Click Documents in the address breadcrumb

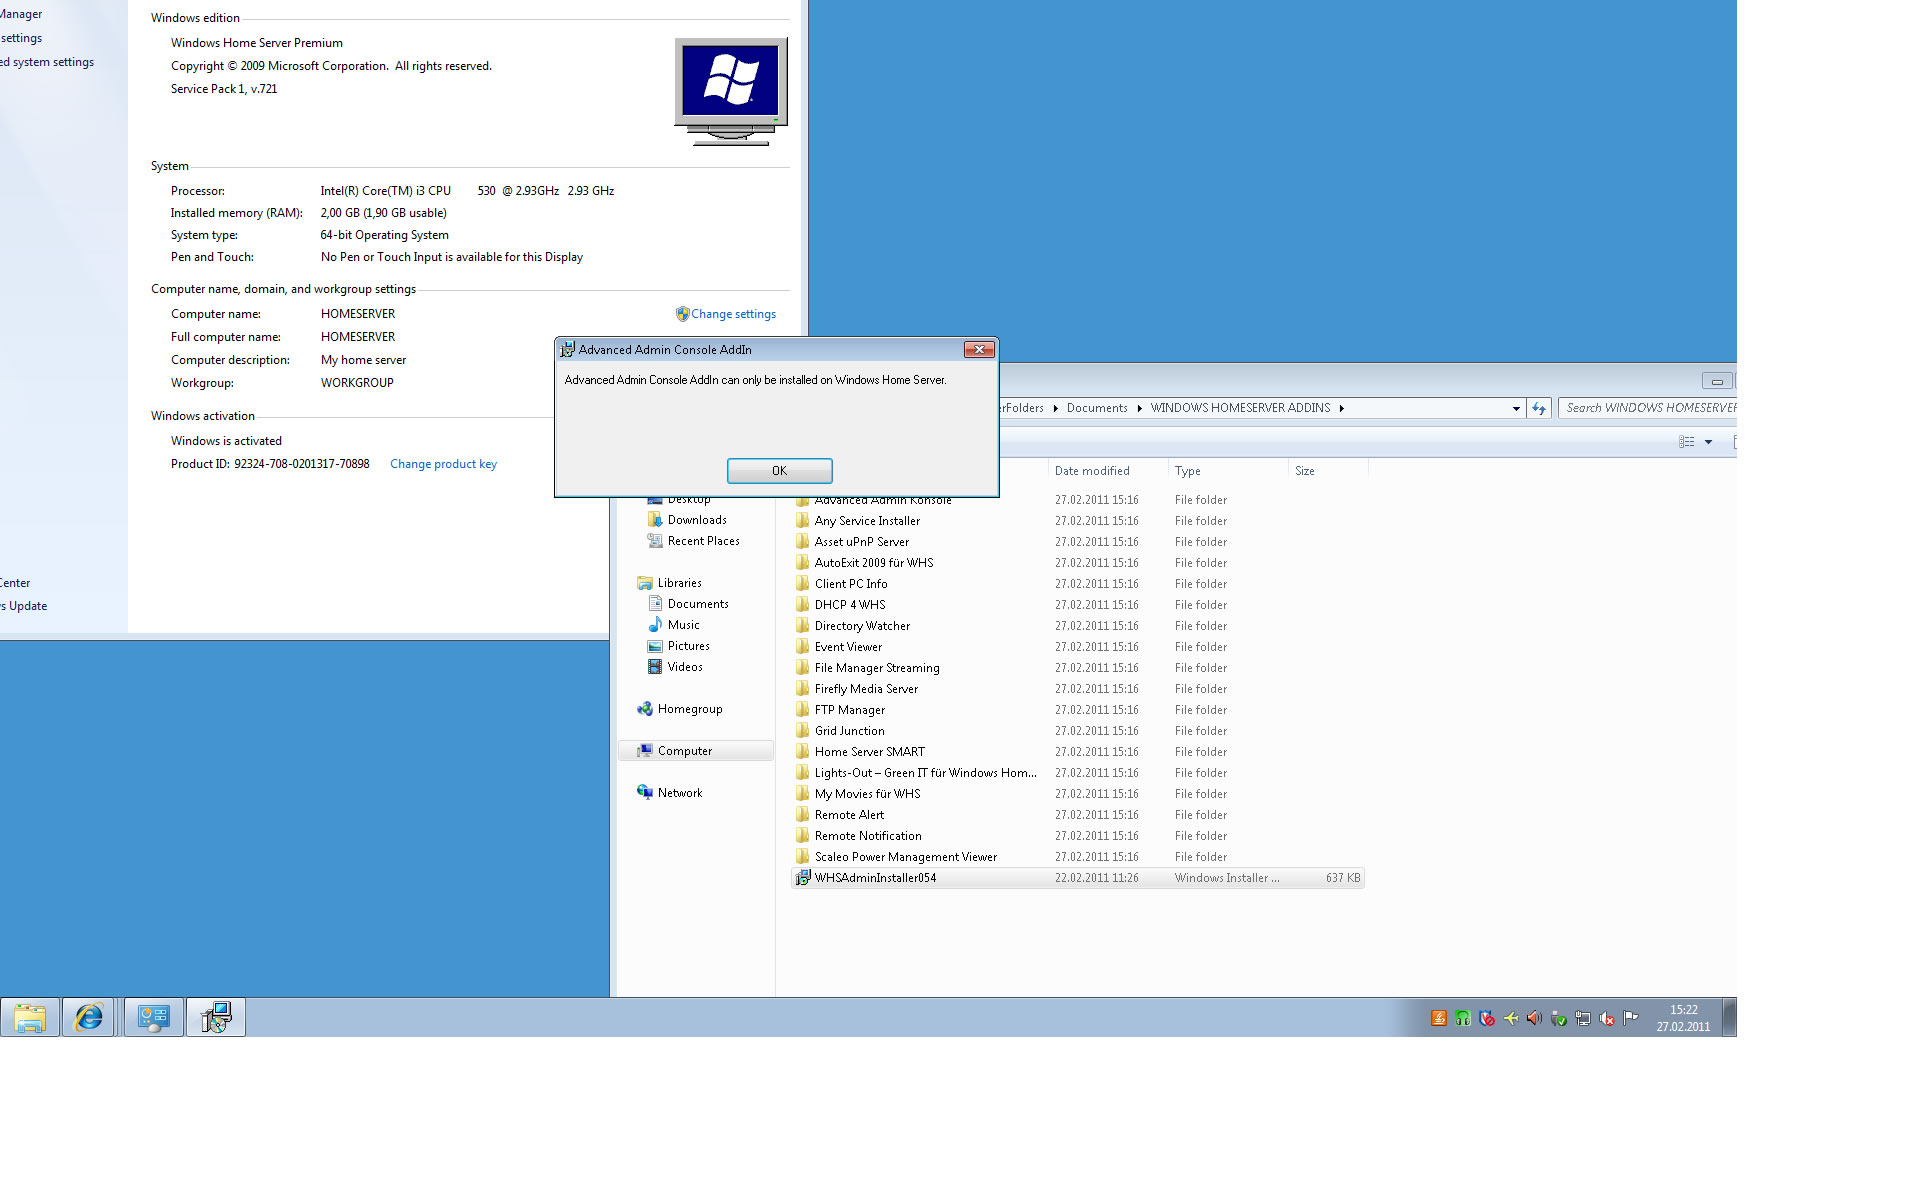click(1097, 408)
